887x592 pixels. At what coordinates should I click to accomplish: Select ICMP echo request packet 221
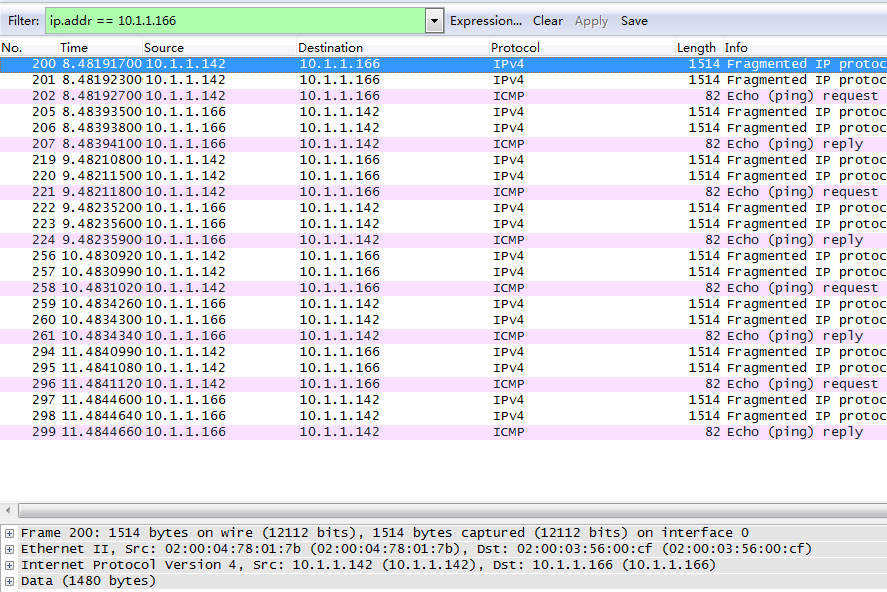click(444, 192)
